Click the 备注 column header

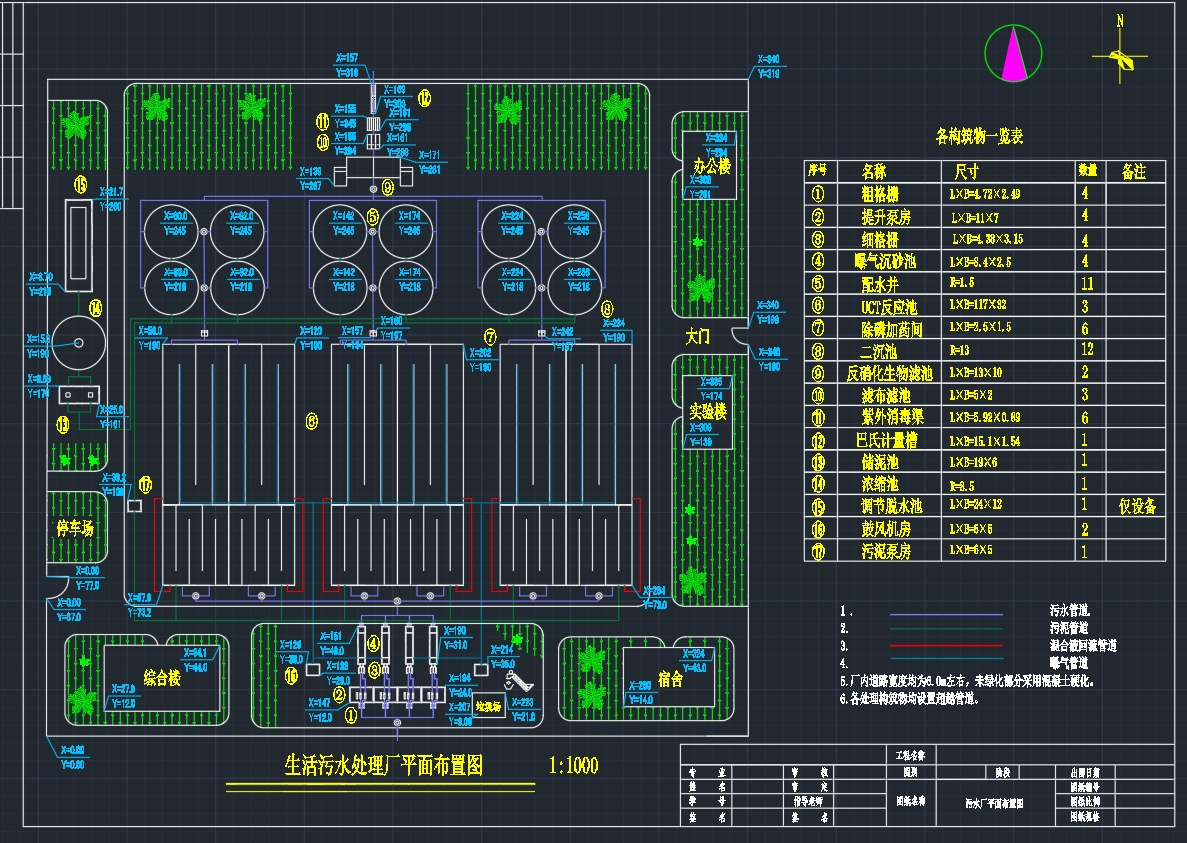(1133, 172)
